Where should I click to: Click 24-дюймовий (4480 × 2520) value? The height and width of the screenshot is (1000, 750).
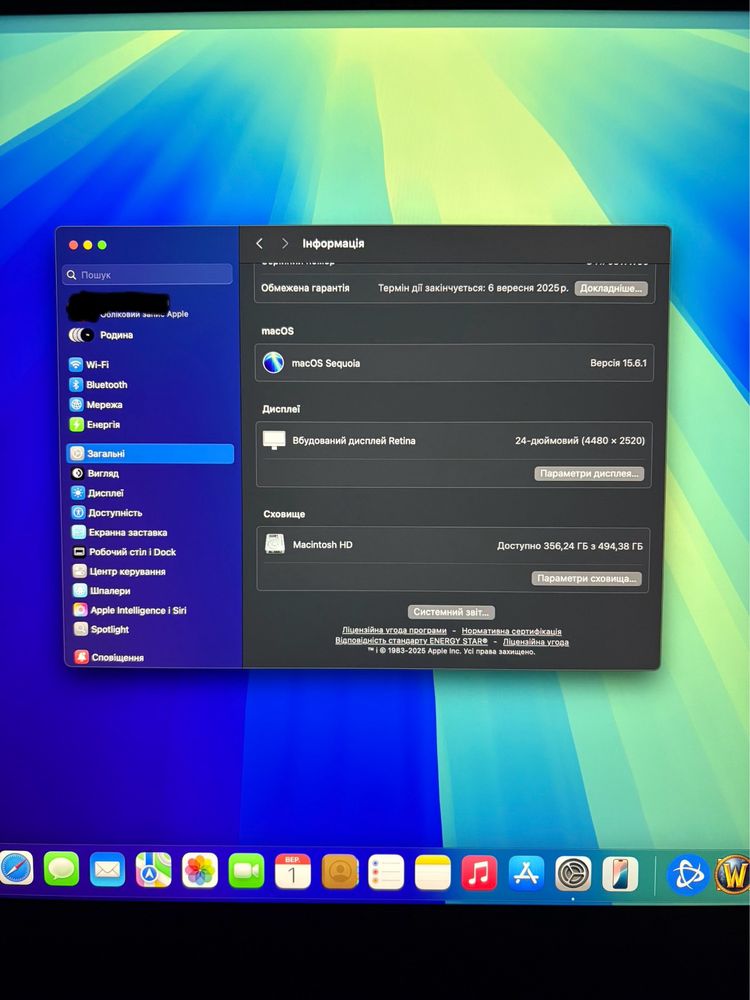(580, 441)
